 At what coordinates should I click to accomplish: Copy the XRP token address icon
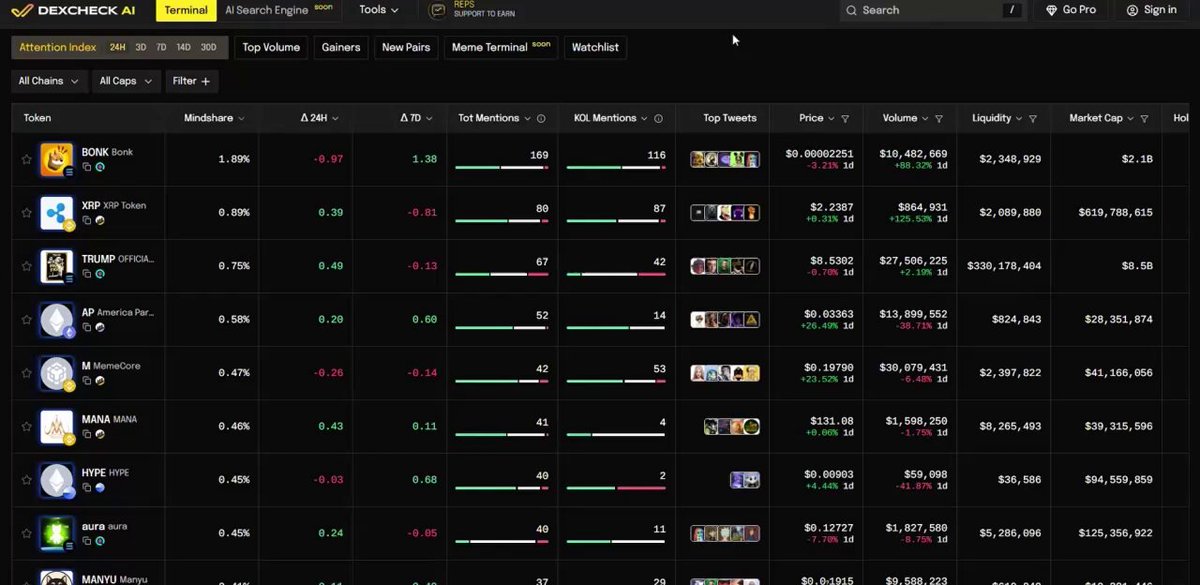(87, 220)
